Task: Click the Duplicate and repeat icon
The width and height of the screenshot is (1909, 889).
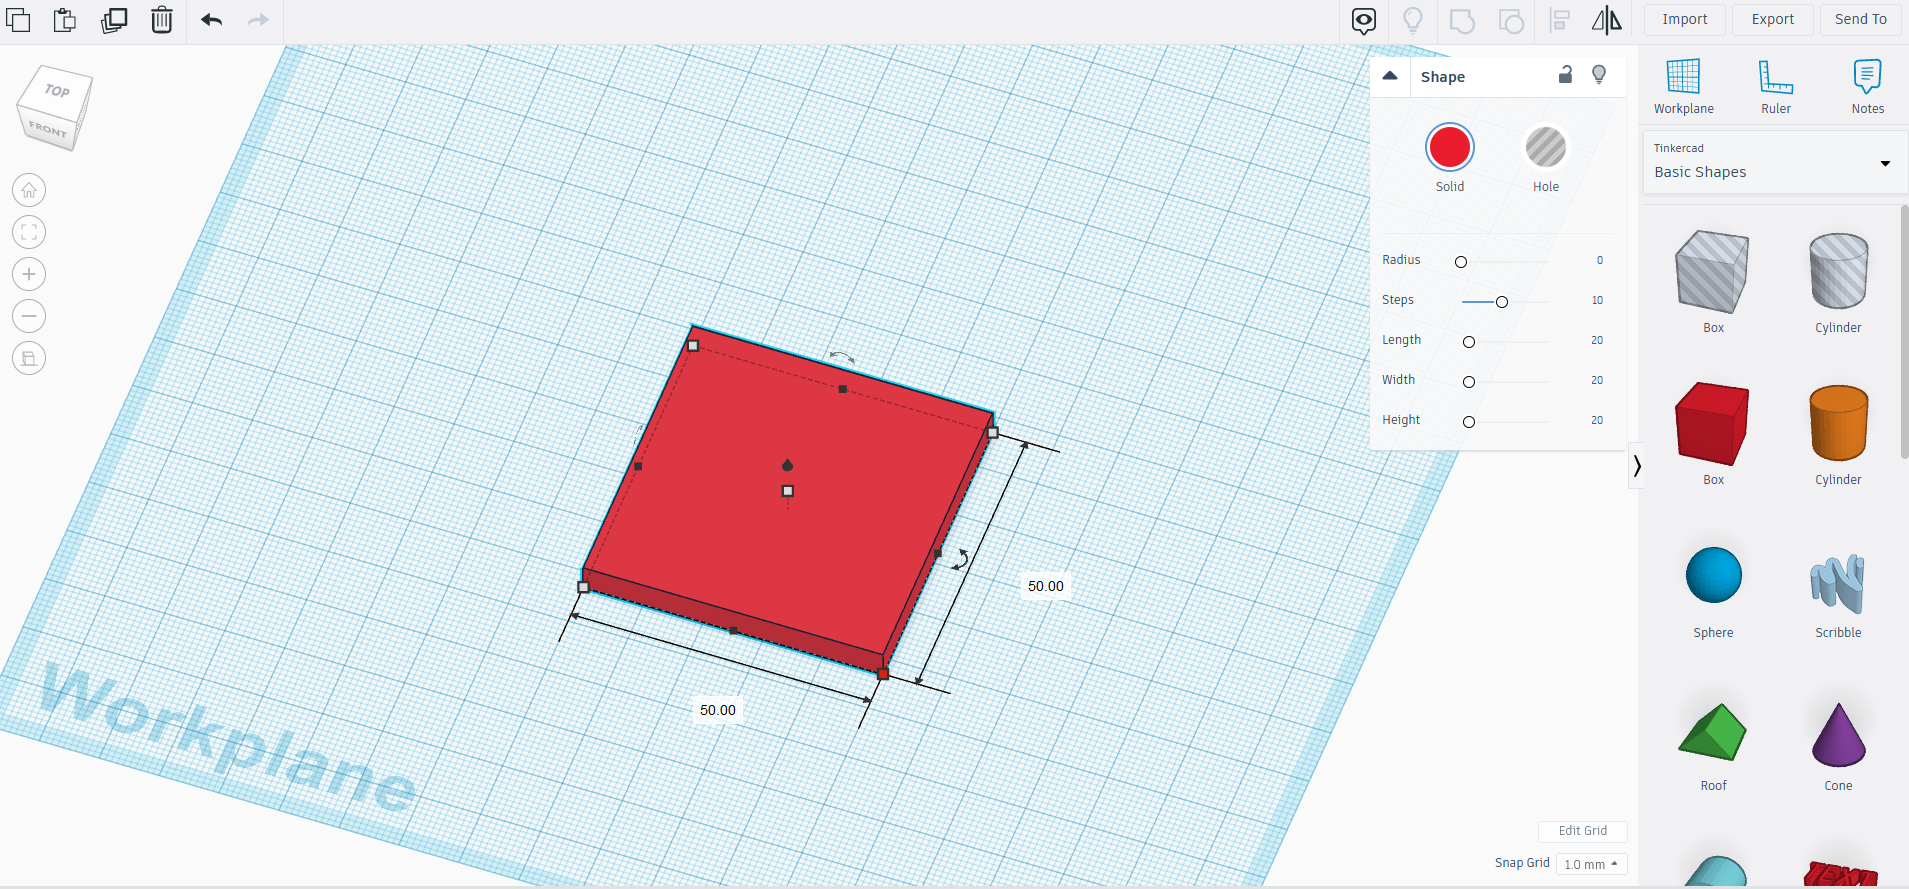Action: pos(114,19)
